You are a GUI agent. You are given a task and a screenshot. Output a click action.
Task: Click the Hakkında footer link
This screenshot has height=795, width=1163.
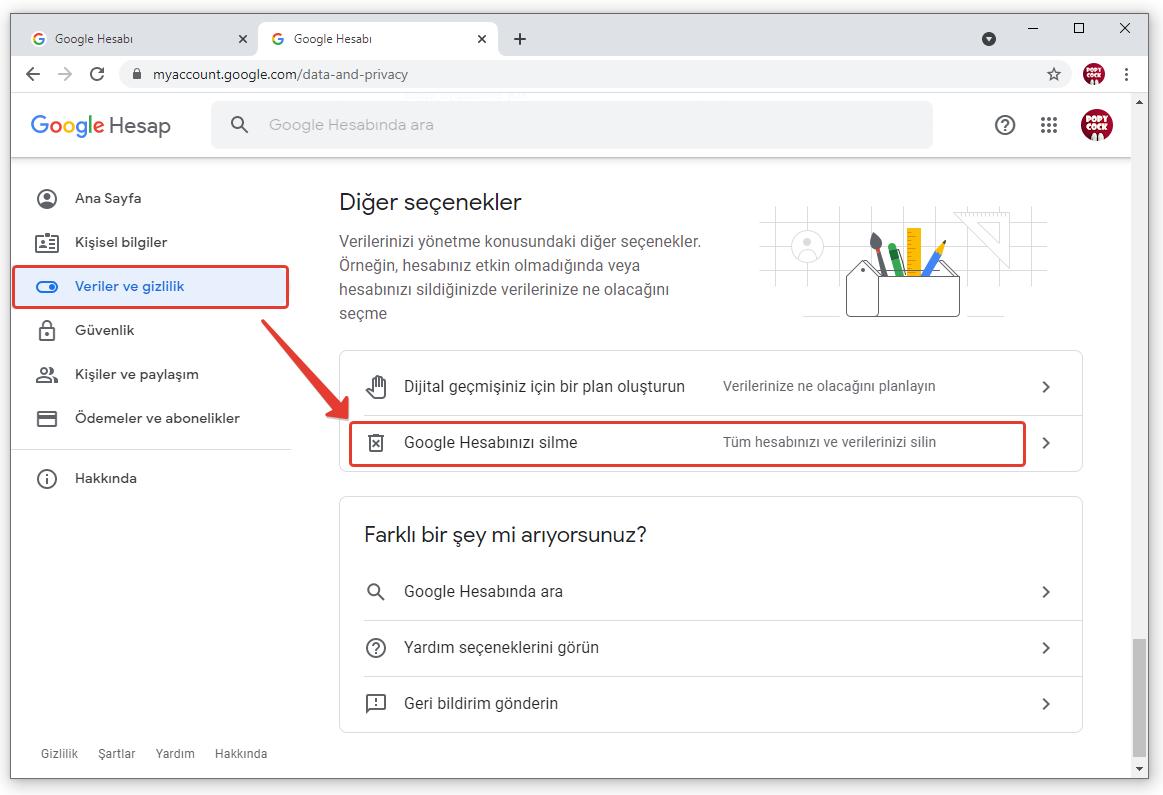(241, 753)
